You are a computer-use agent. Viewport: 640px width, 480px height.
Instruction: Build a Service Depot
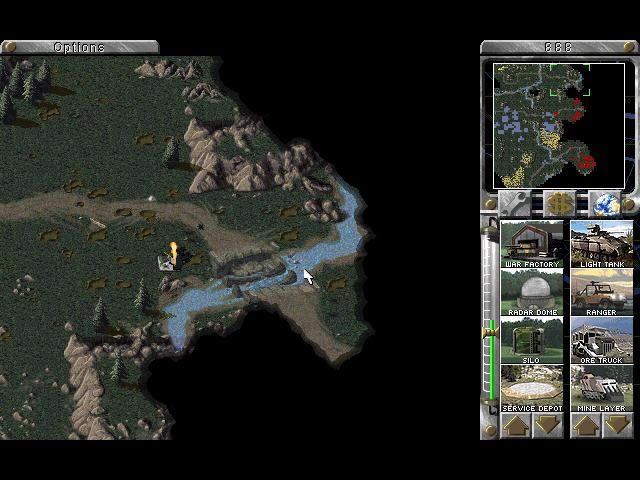pos(532,389)
